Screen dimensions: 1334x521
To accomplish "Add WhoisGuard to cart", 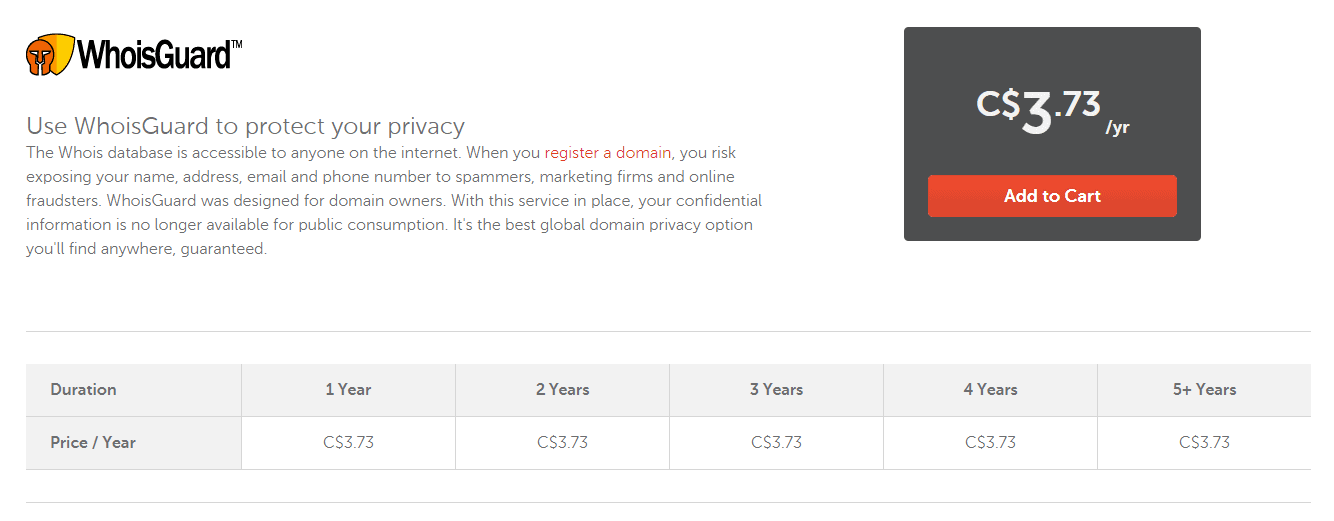I will pos(1052,196).
